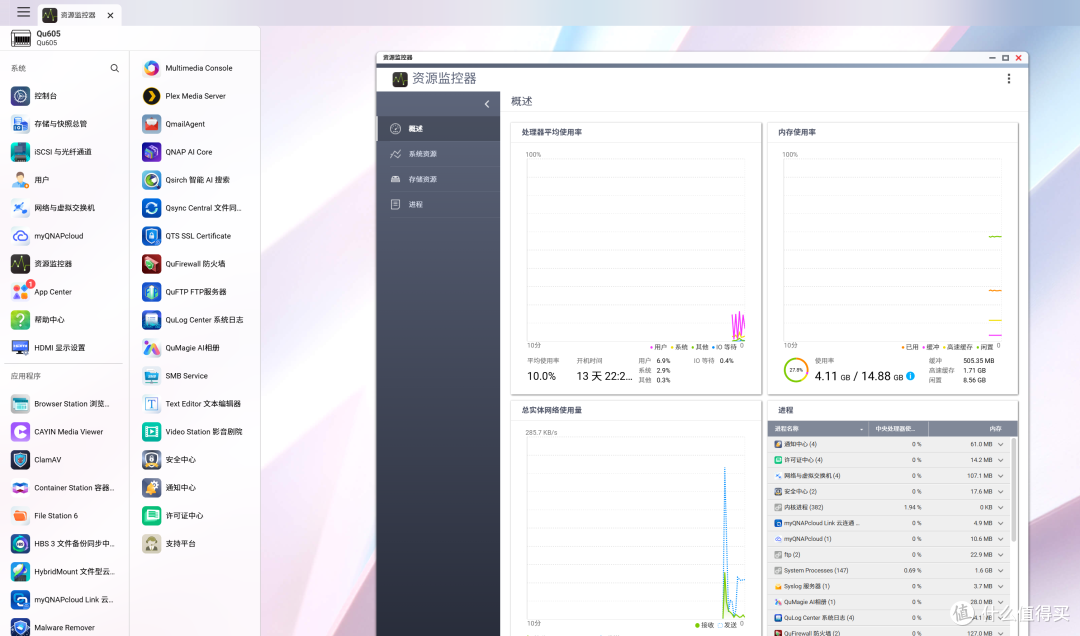Image resolution: width=1080 pixels, height=636 pixels.
Task: Search the app menu with magnifier icon
Action: tap(114, 68)
